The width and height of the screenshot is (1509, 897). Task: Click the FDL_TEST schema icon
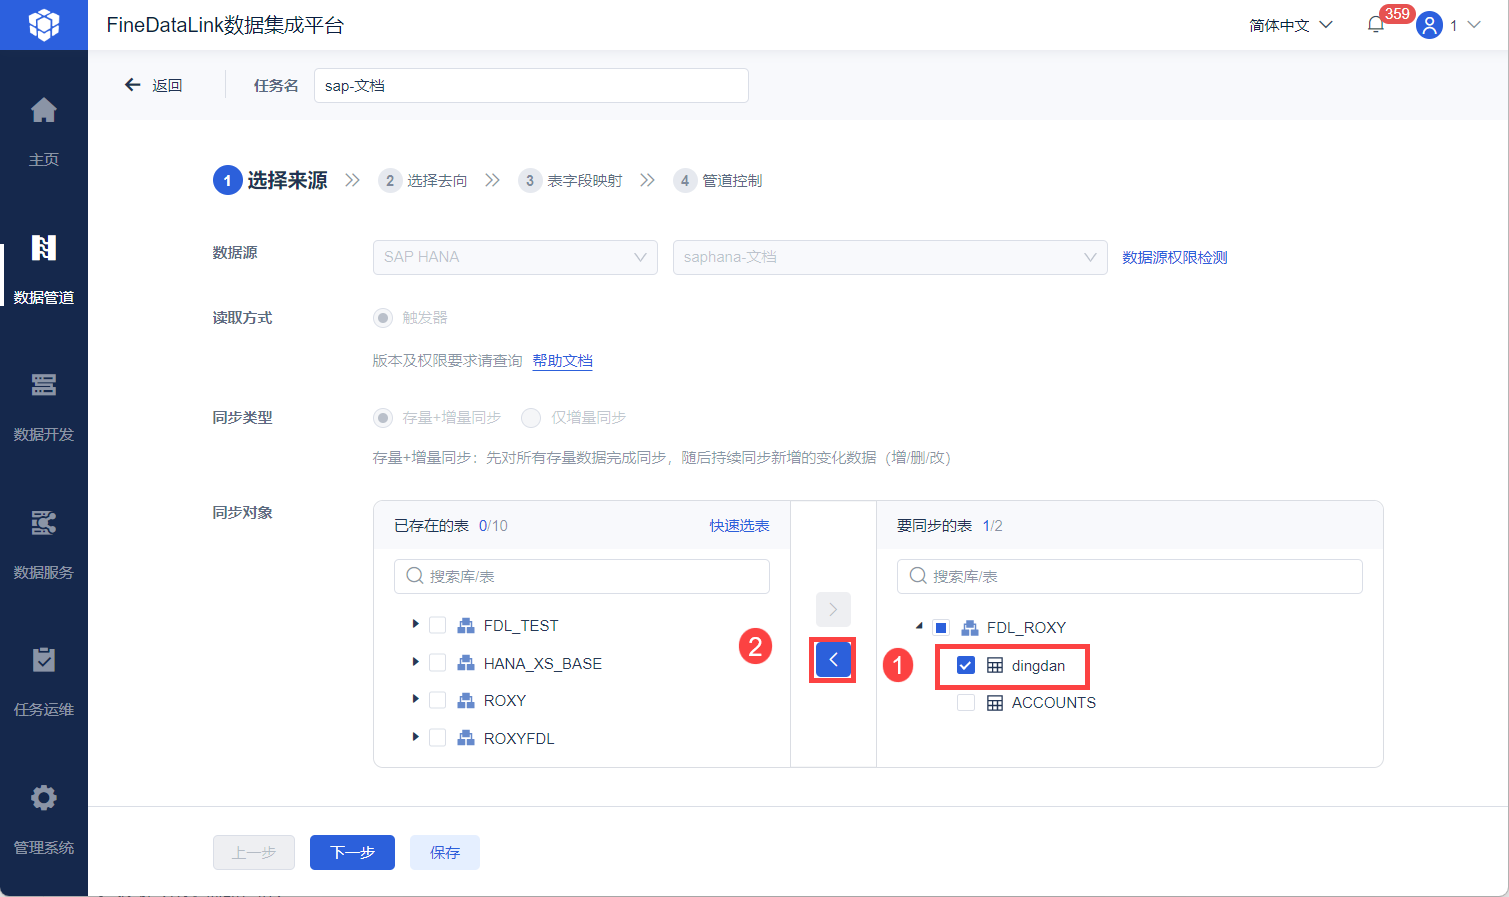click(x=466, y=626)
